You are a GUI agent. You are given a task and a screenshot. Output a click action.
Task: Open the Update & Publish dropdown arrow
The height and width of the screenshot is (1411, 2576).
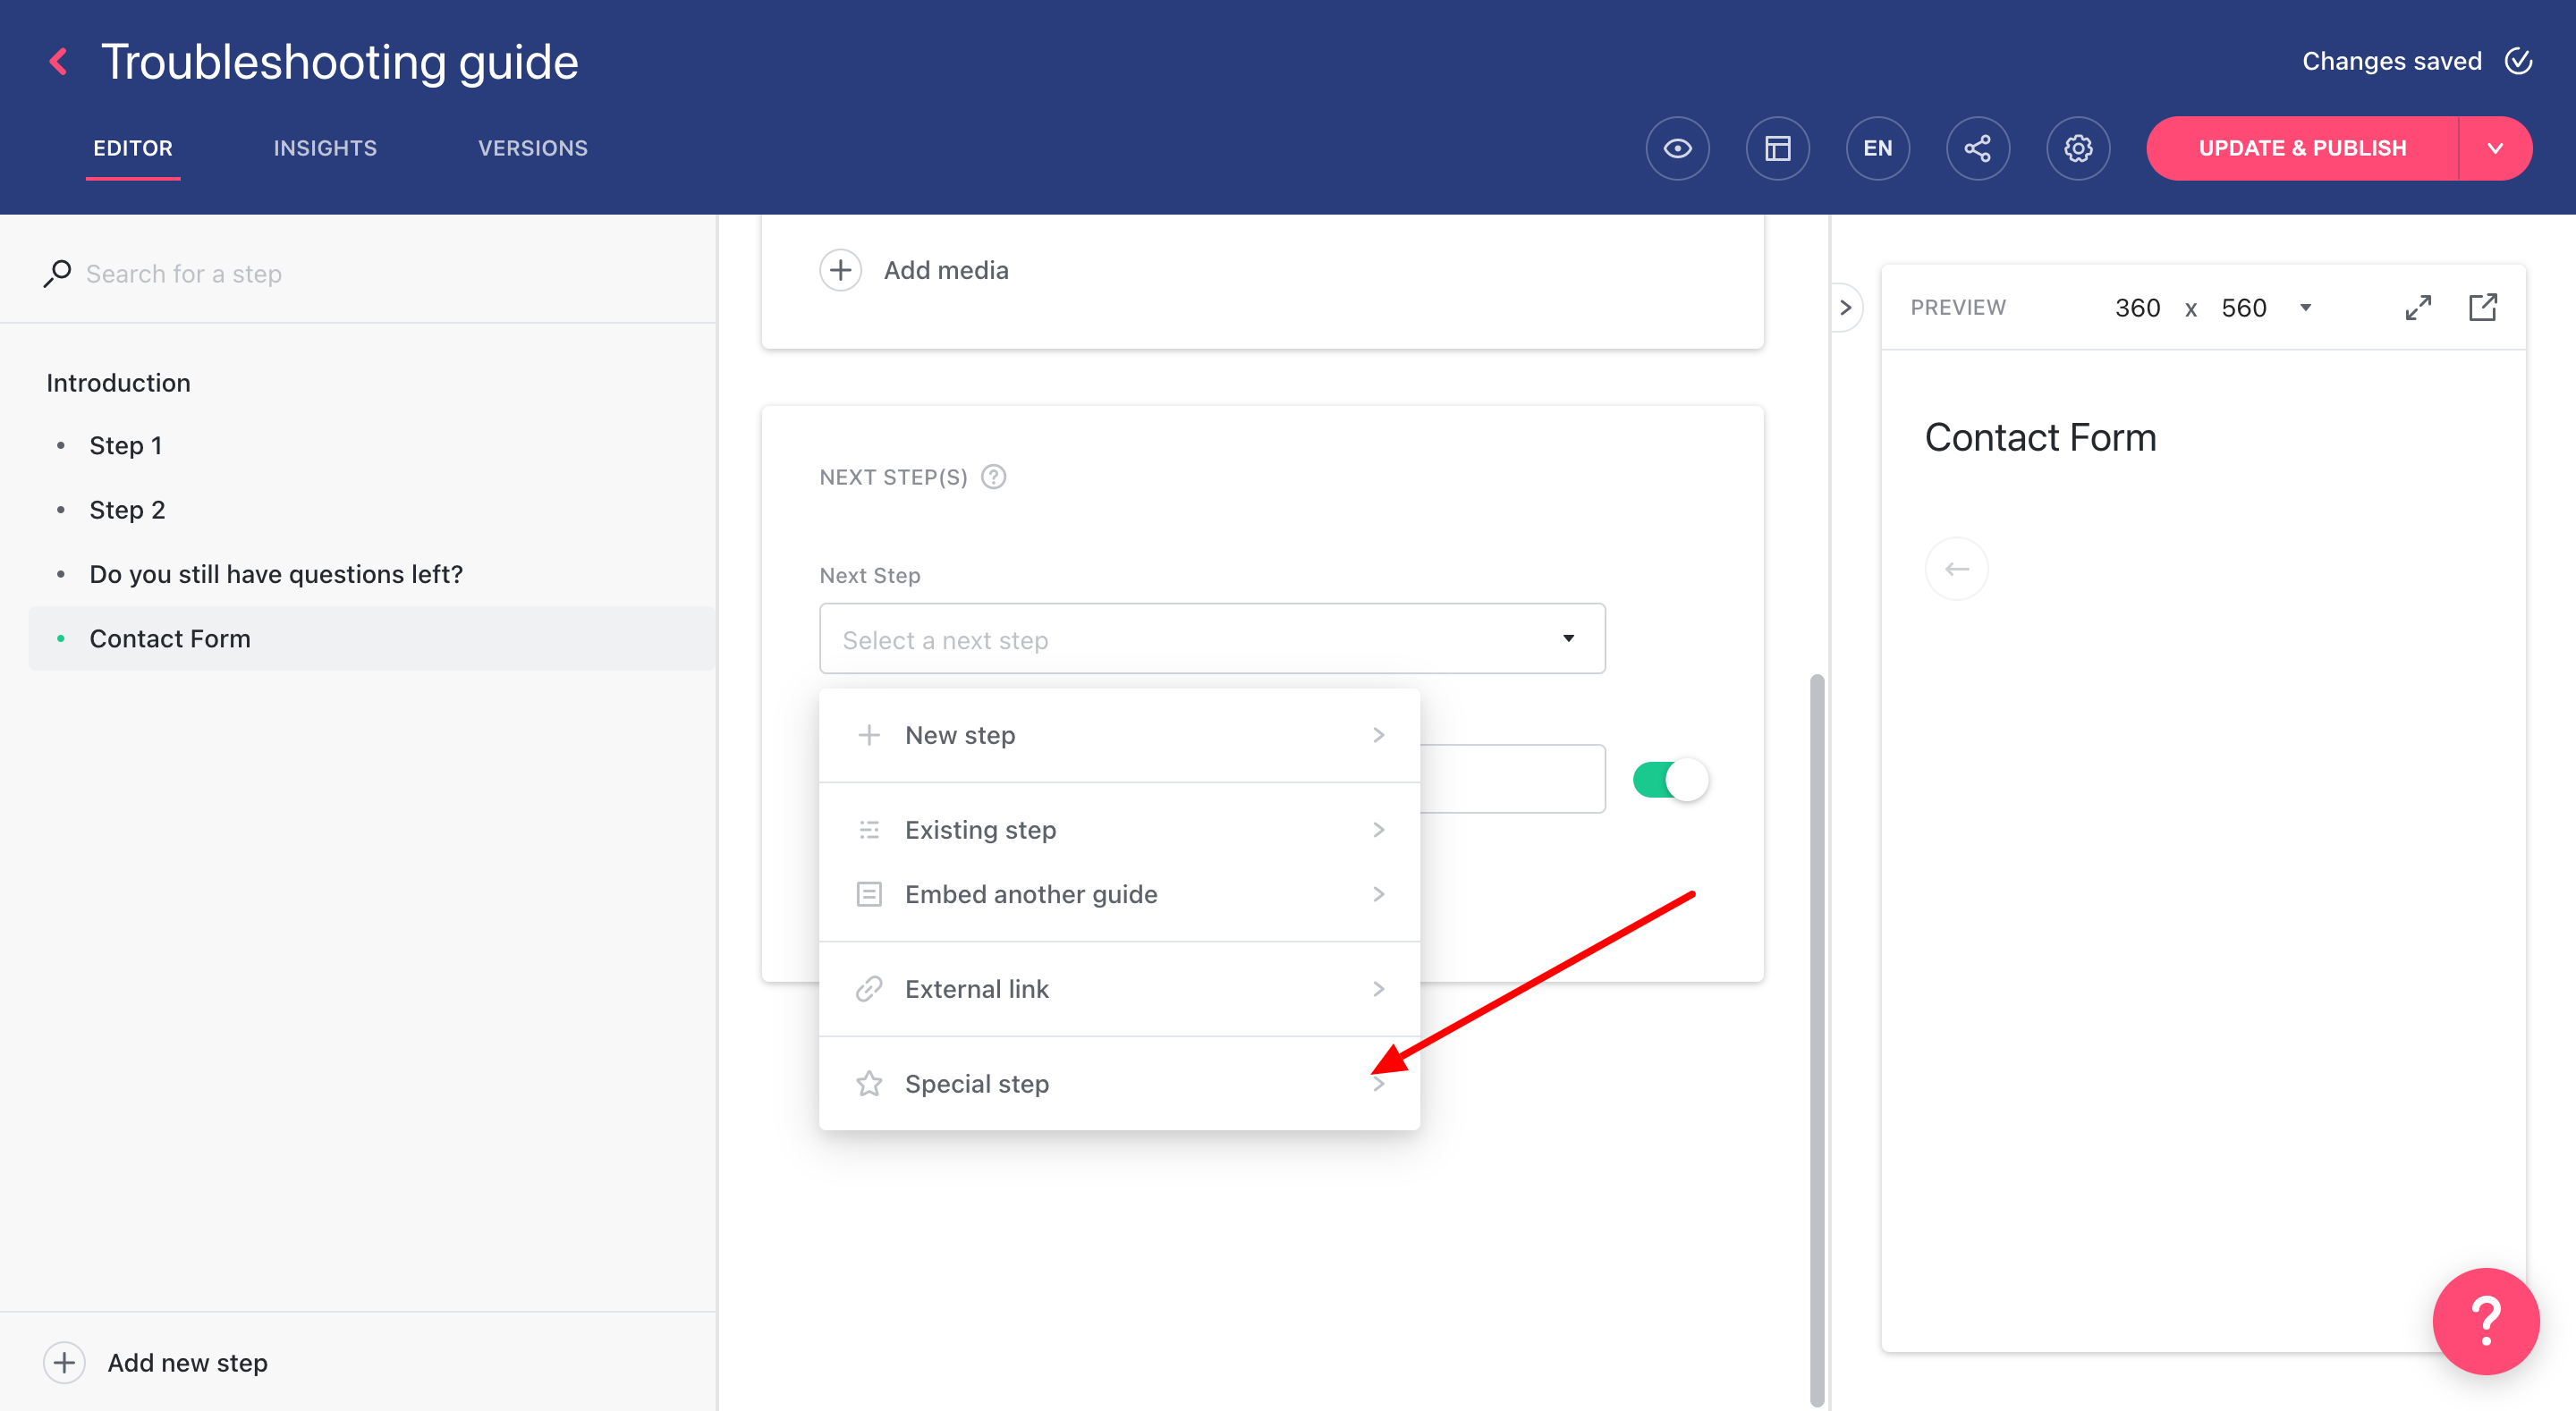(x=2495, y=148)
